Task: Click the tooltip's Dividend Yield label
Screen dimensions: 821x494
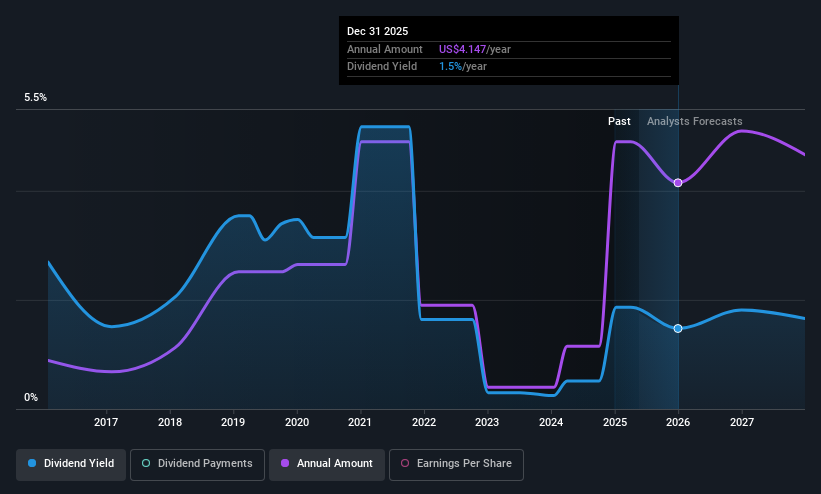Action: coord(382,67)
